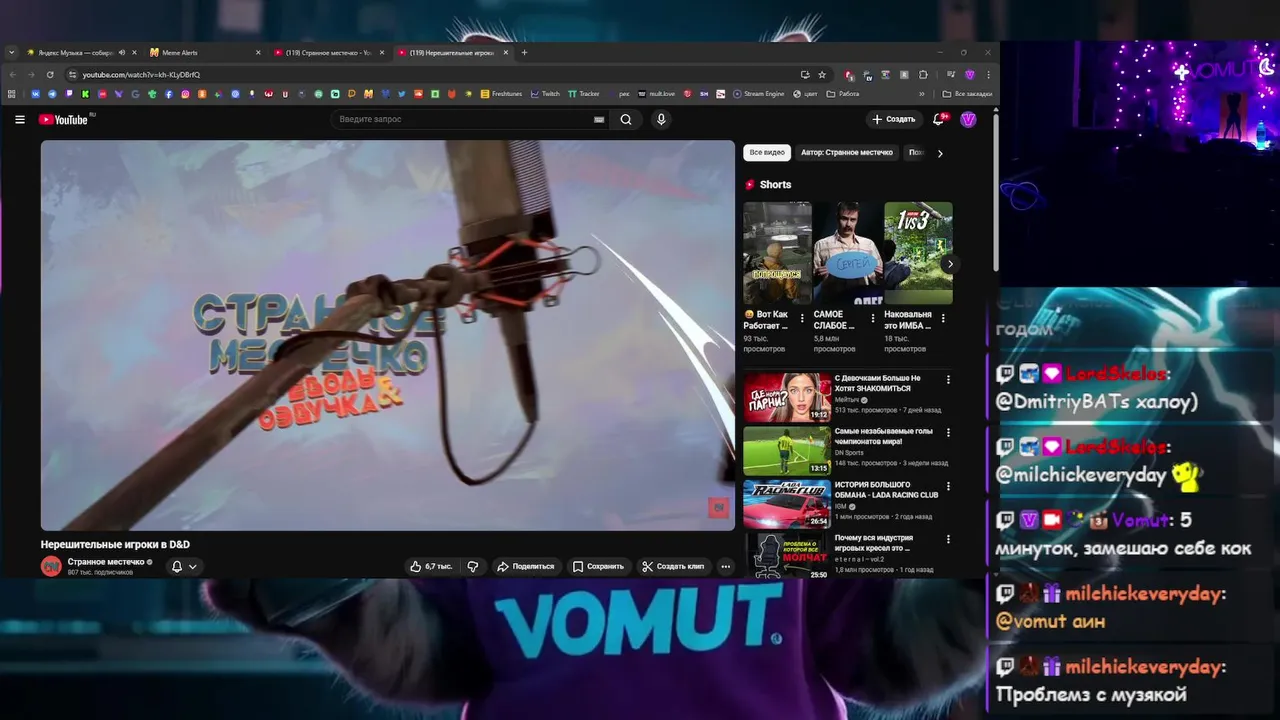Open the САМОЕ СЛАБОЕ short
Screen dimensions: 1280x720
point(847,253)
